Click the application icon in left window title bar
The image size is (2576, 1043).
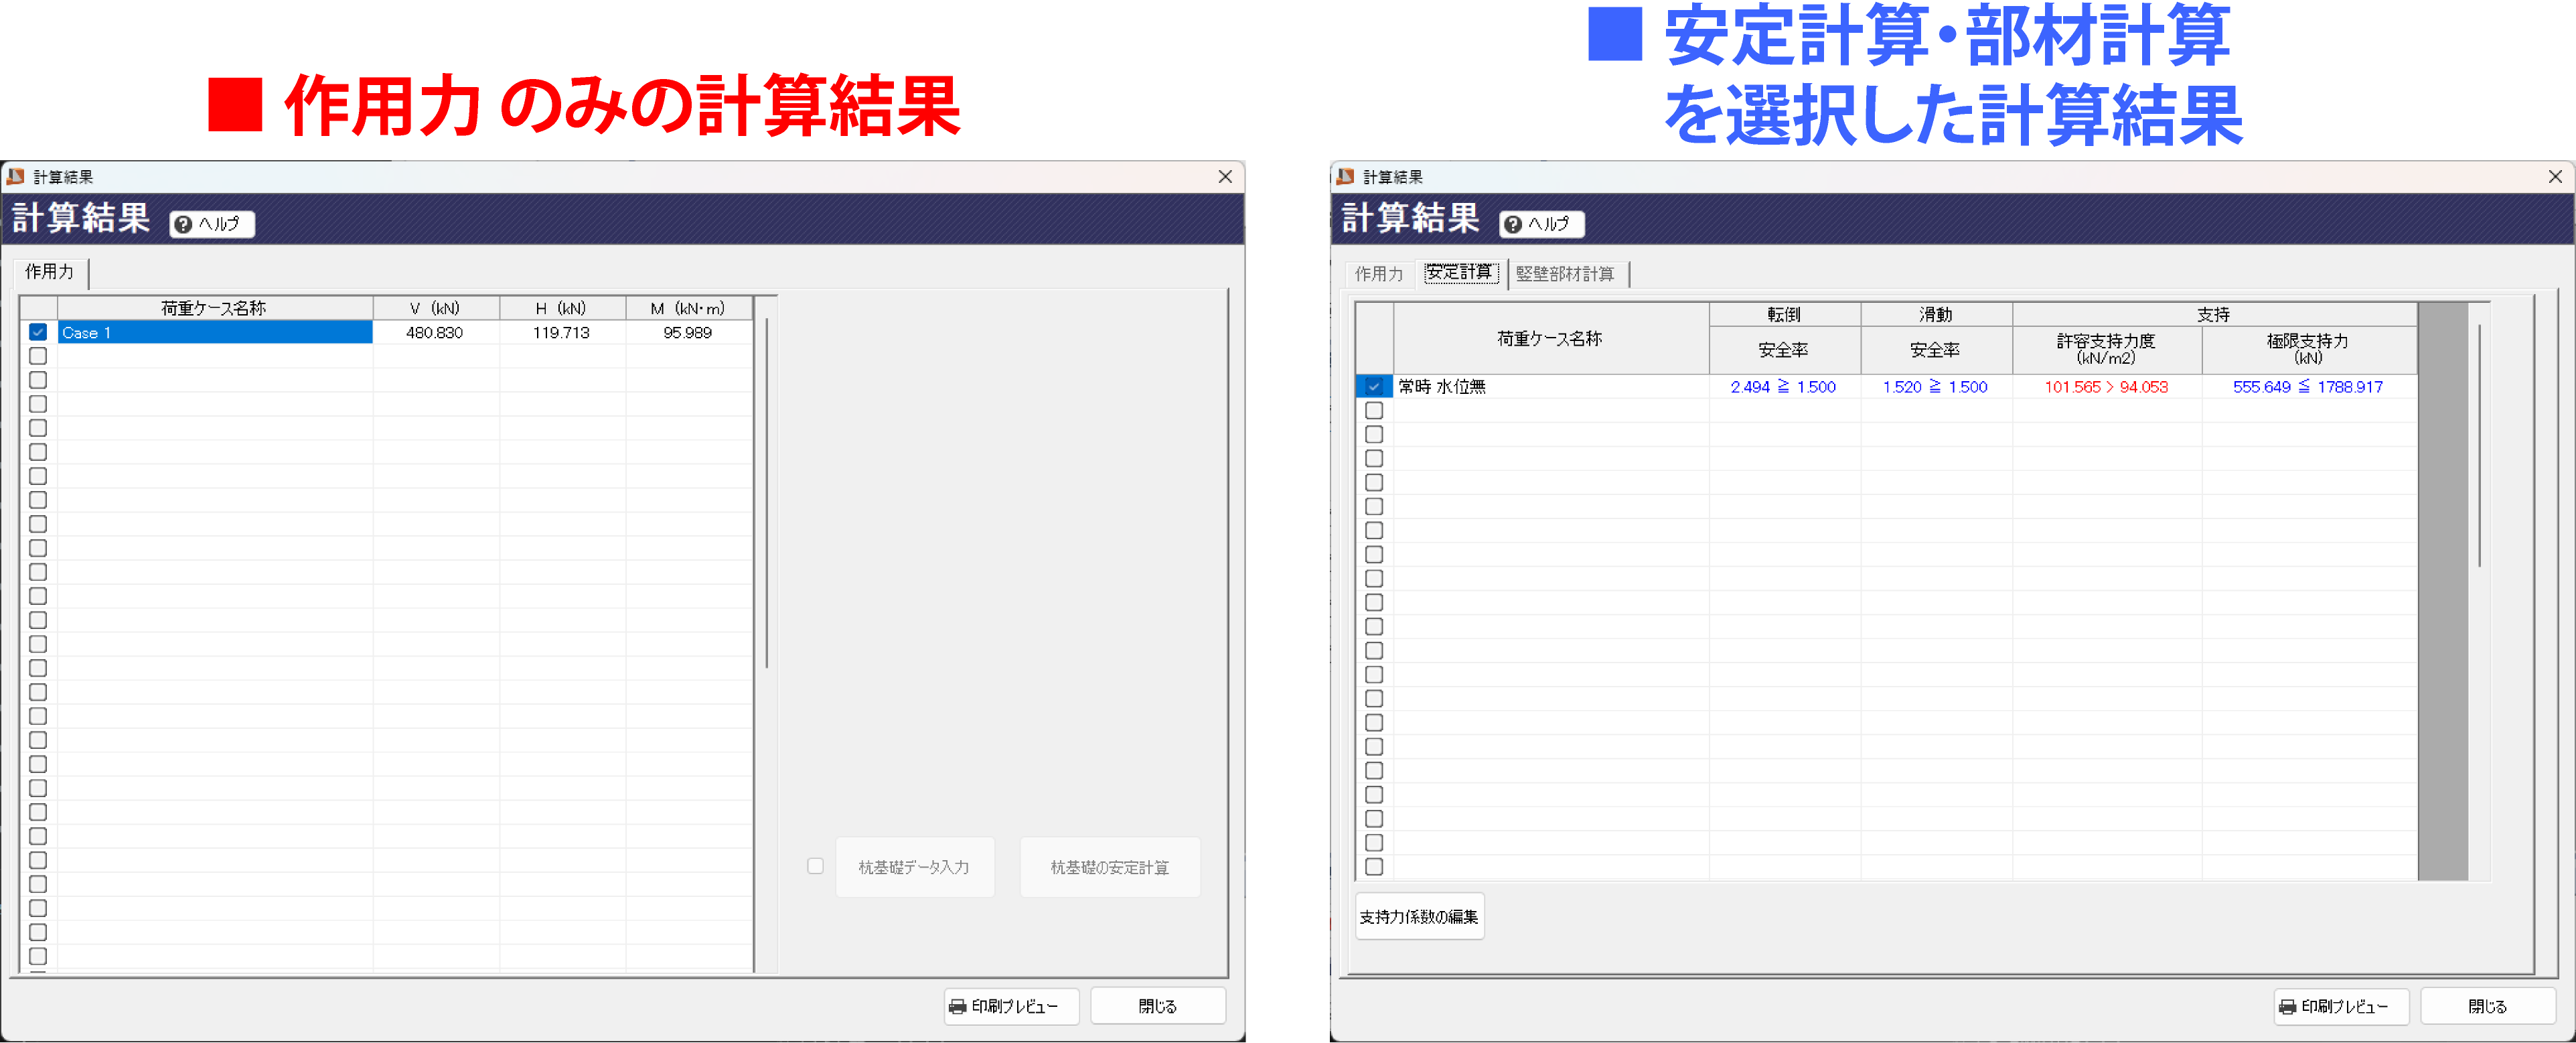[x=15, y=177]
